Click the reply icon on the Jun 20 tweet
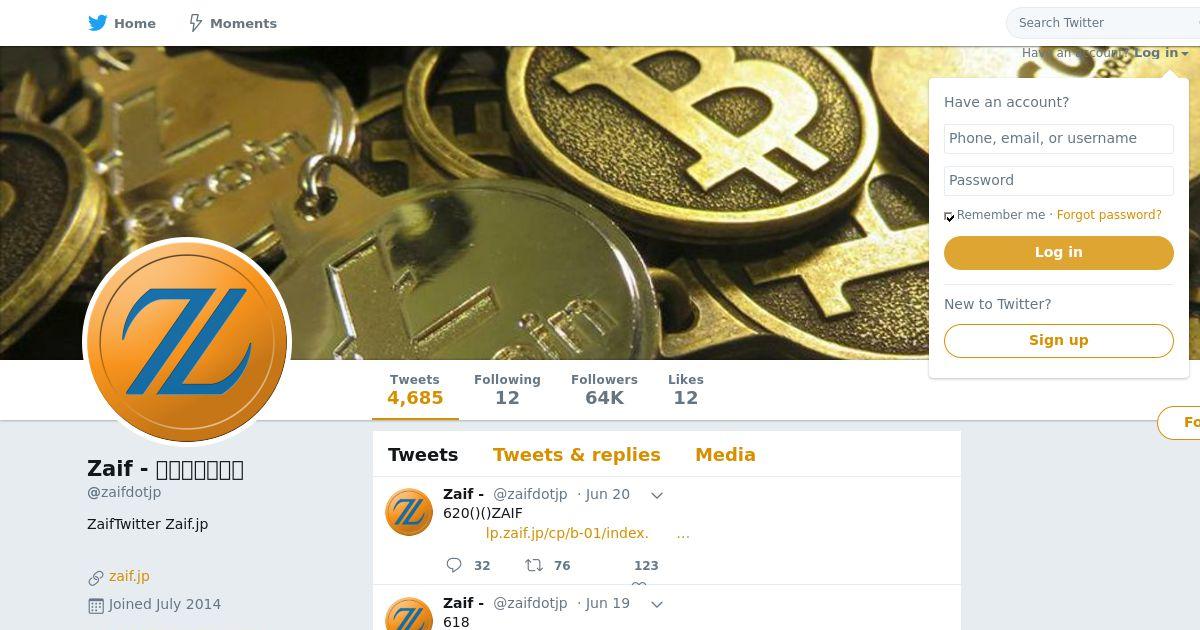The height and width of the screenshot is (630, 1200). (454, 565)
